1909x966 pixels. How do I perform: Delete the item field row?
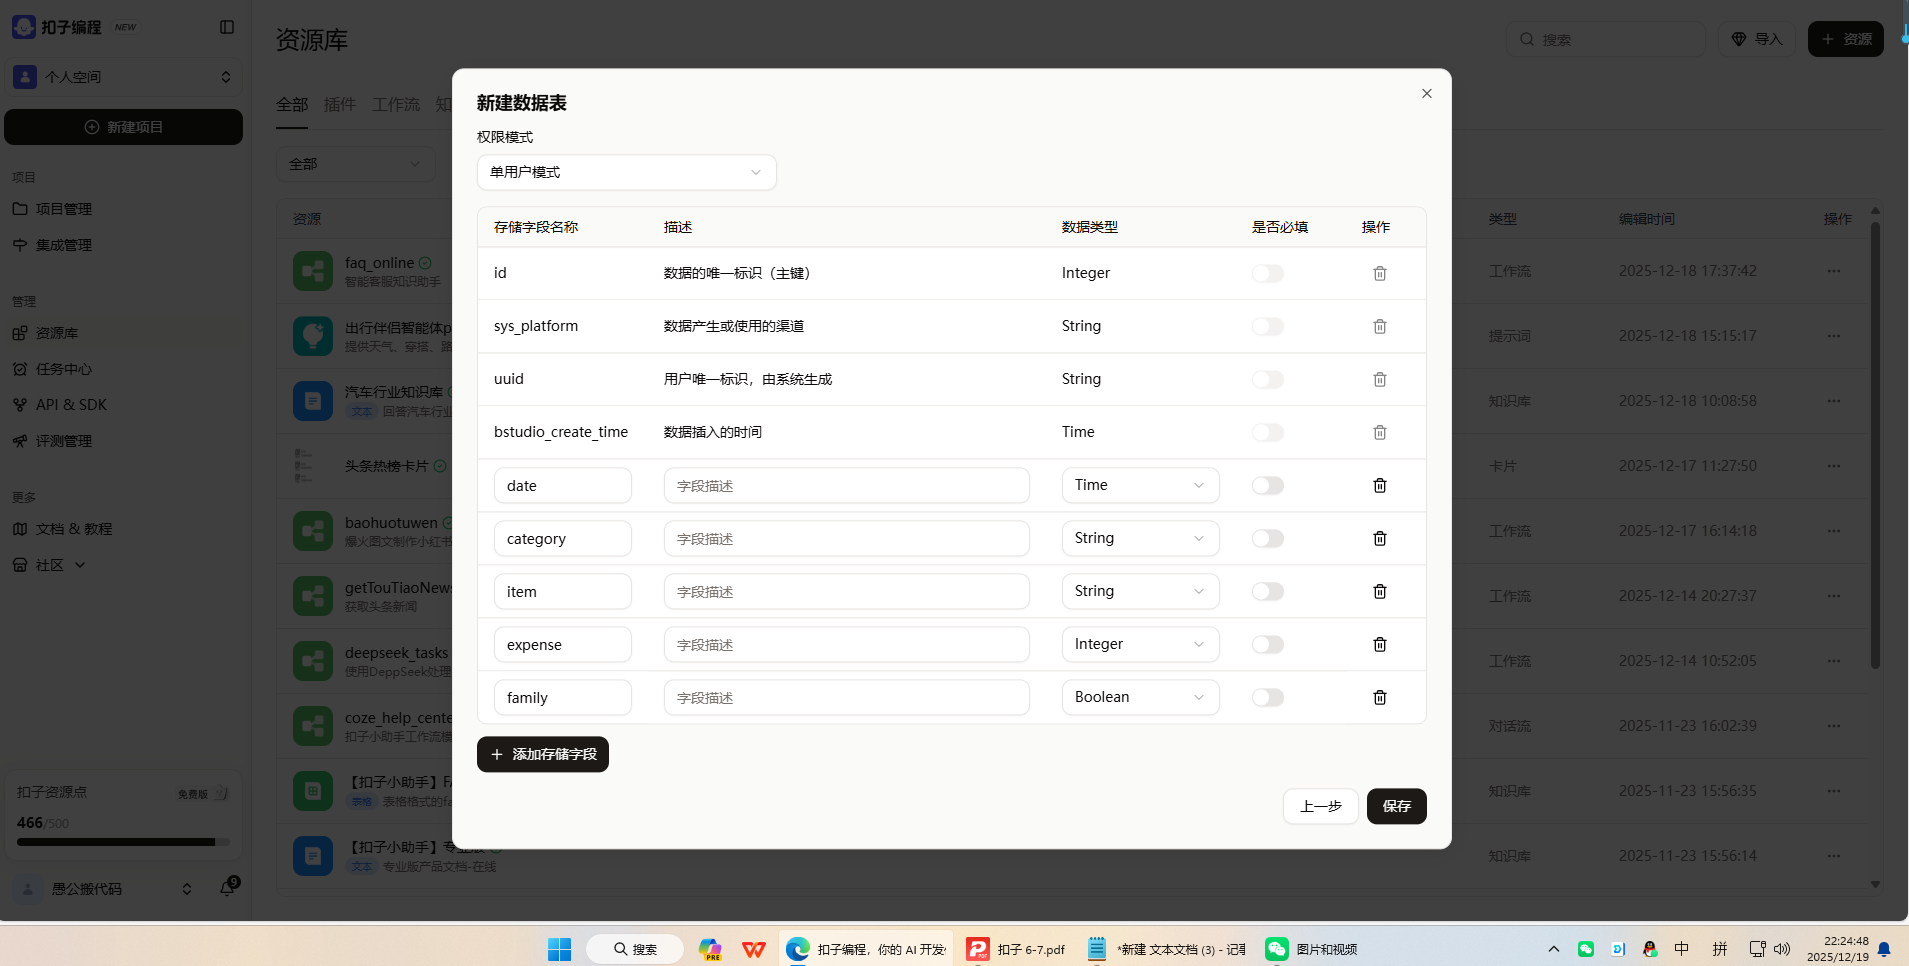1380,591
